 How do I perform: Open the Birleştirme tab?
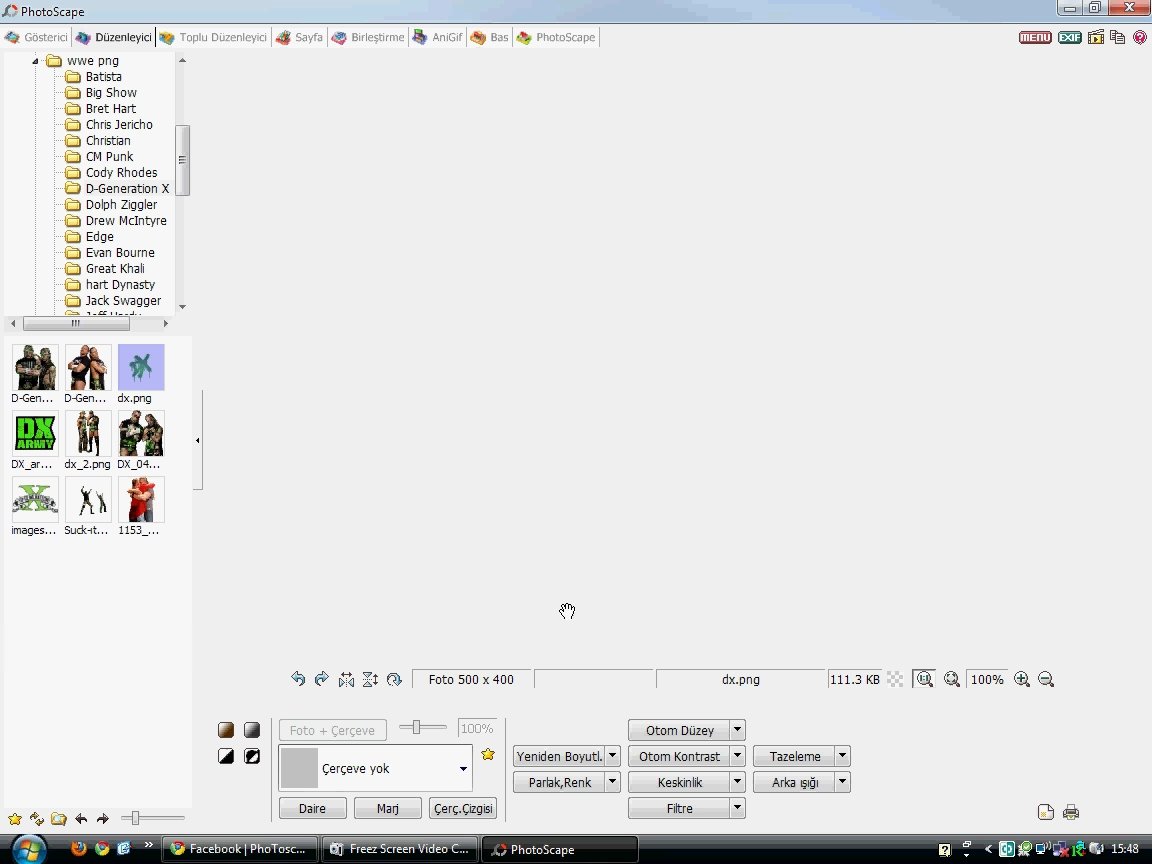(368, 37)
